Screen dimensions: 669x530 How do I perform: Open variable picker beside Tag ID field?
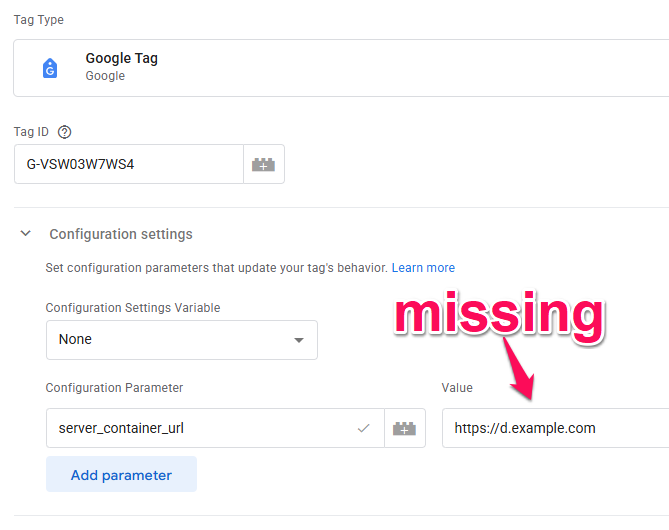coord(263,165)
